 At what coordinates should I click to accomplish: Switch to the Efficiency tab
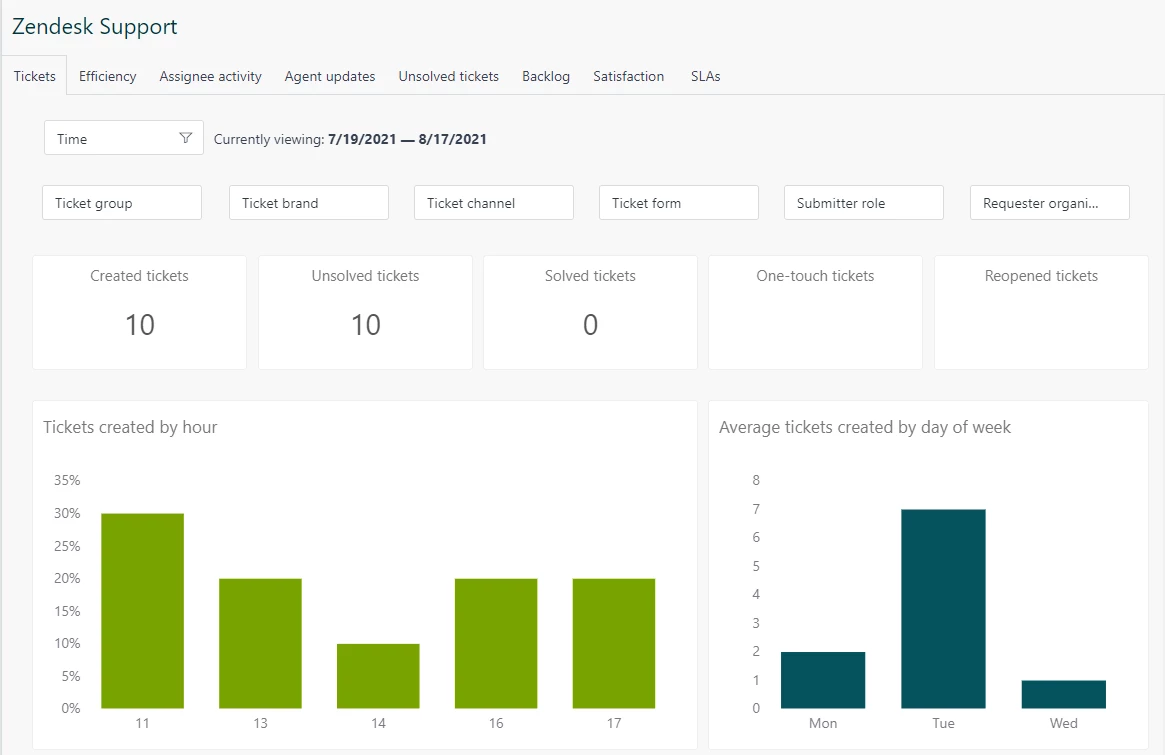(108, 76)
